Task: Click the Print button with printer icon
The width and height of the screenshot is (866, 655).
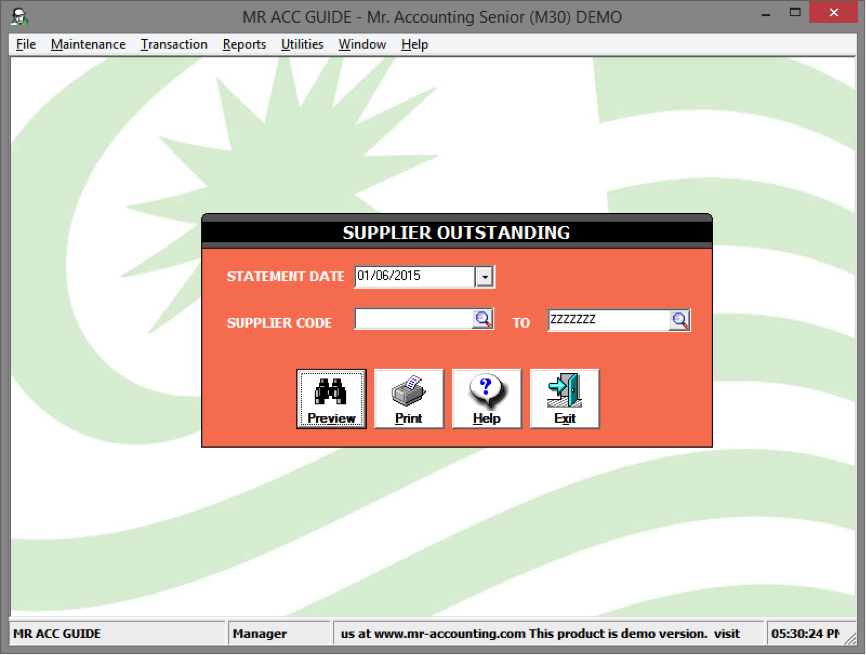Action: click(x=409, y=399)
